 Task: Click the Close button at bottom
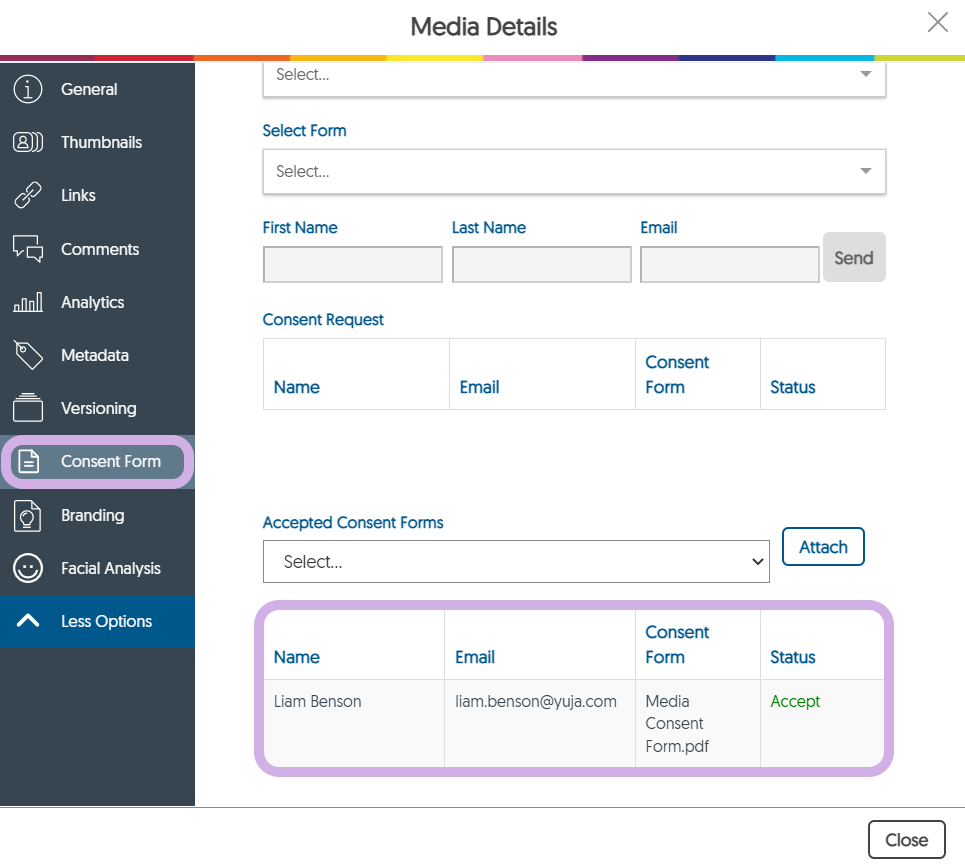coord(905,840)
